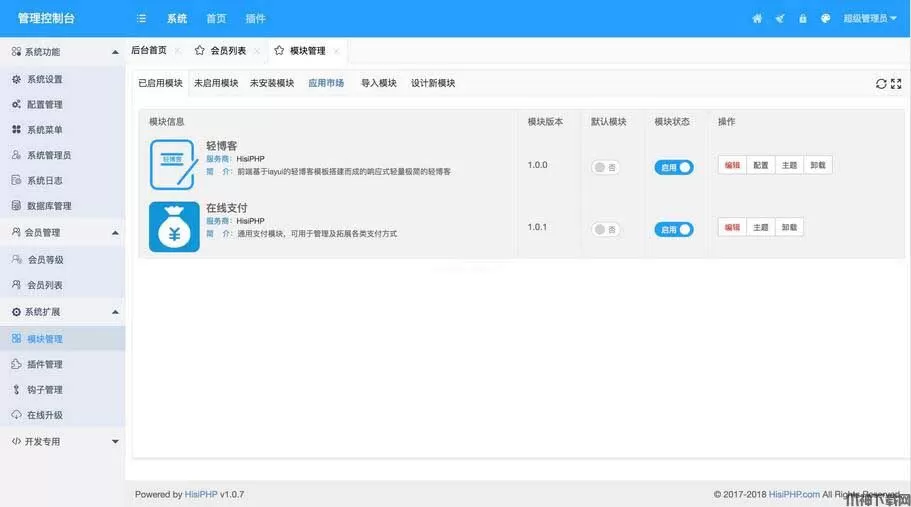The image size is (911, 507).
Task: Close the 会员列表 tab
Action: (x=257, y=51)
